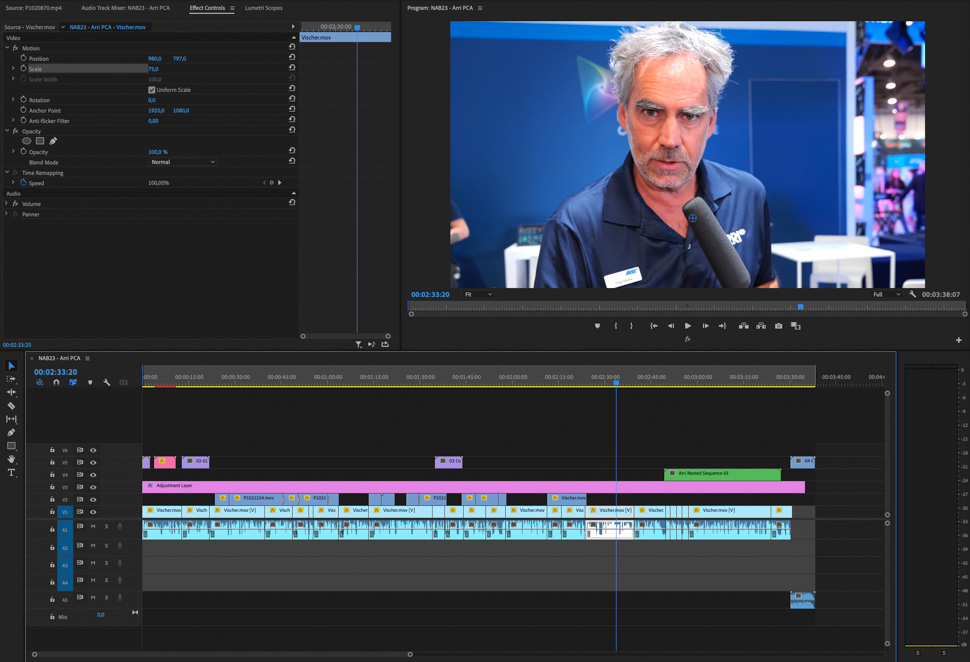Toggle Snap in Timeline magnet icon
The height and width of the screenshot is (662, 970).
56,382
